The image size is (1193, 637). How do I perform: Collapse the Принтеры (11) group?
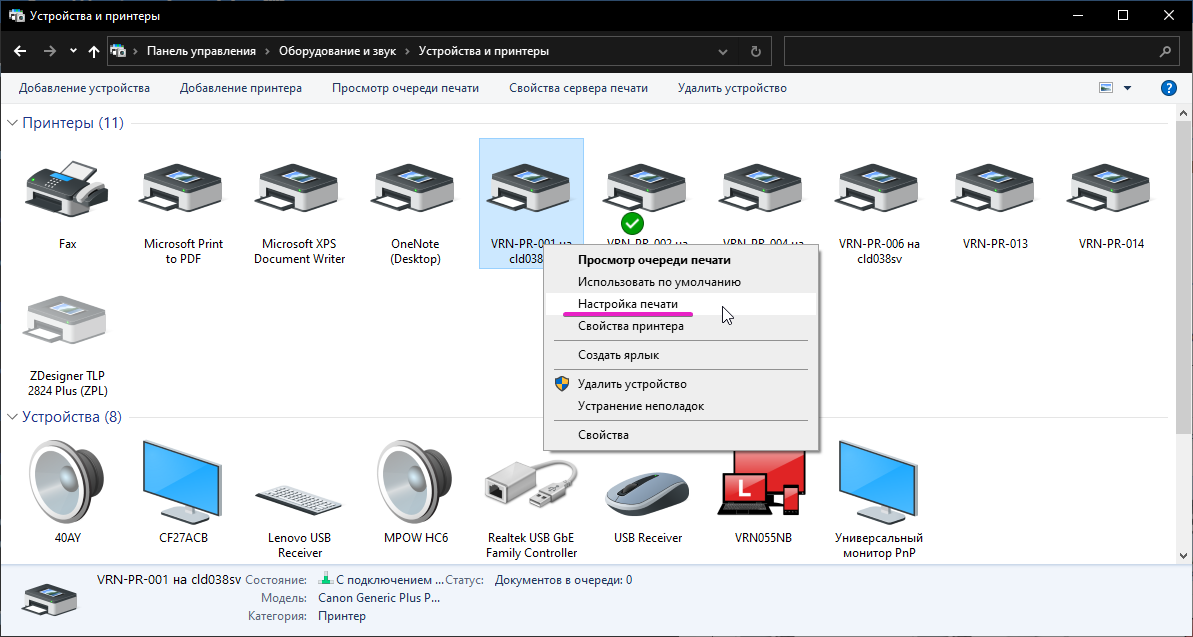pos(13,123)
